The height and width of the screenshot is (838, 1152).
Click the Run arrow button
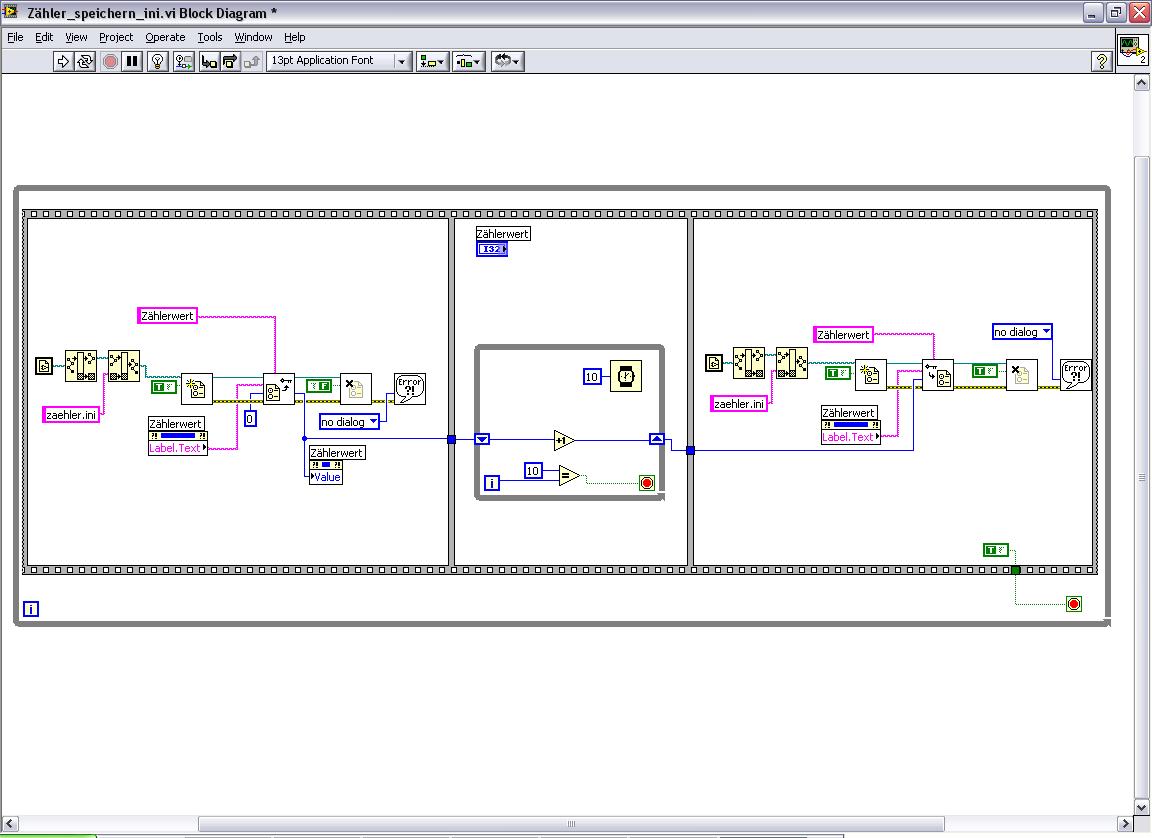click(x=63, y=62)
